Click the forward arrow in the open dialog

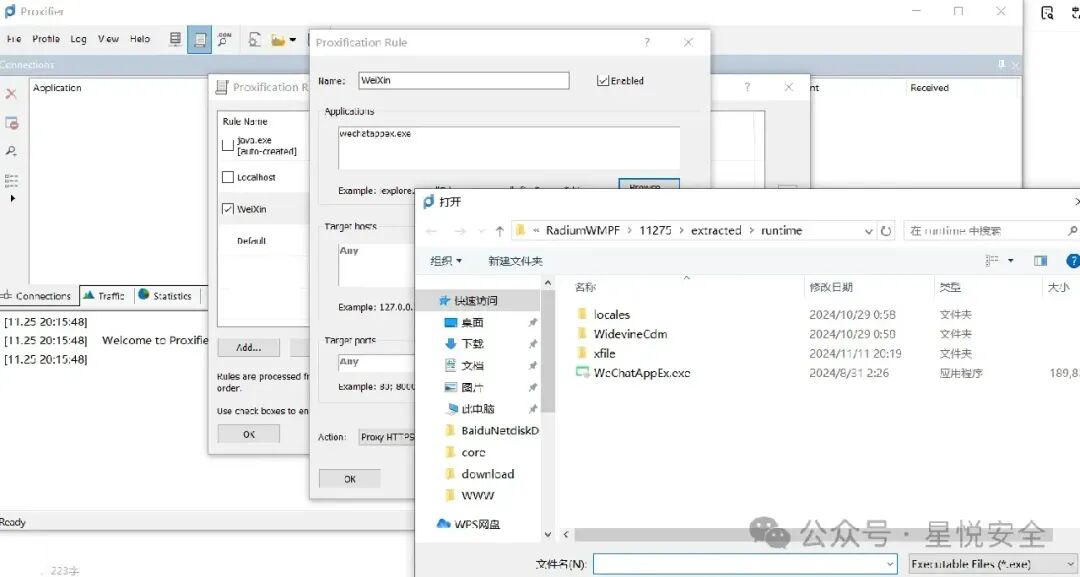tap(460, 231)
